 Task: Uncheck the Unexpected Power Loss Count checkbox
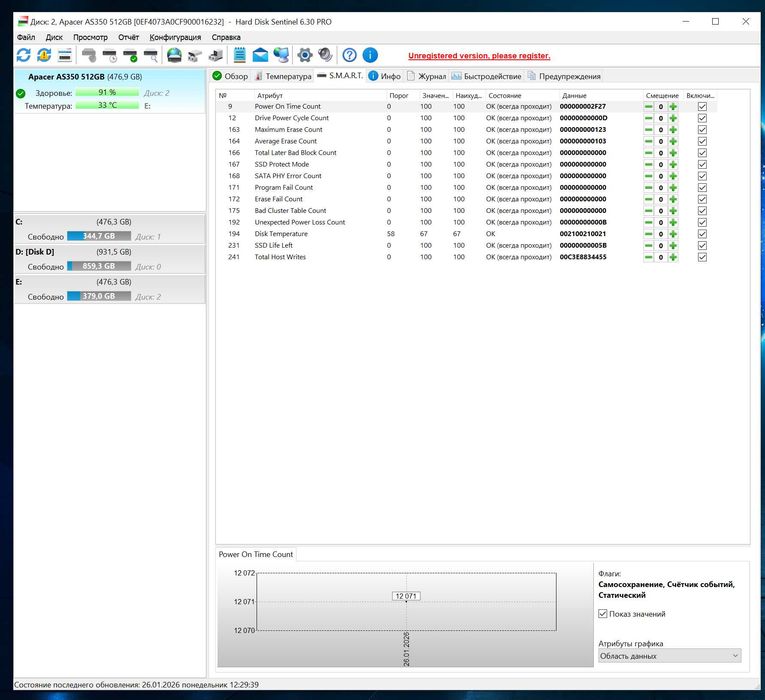point(702,222)
